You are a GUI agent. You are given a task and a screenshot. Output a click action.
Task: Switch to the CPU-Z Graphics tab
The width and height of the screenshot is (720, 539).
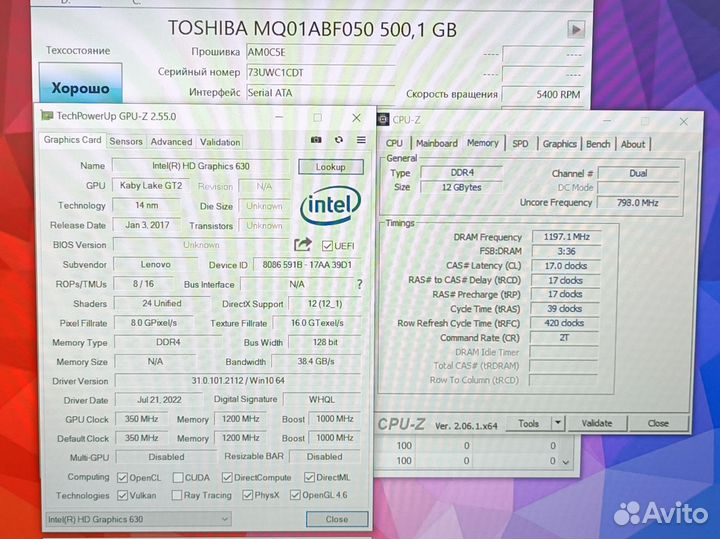(x=559, y=144)
